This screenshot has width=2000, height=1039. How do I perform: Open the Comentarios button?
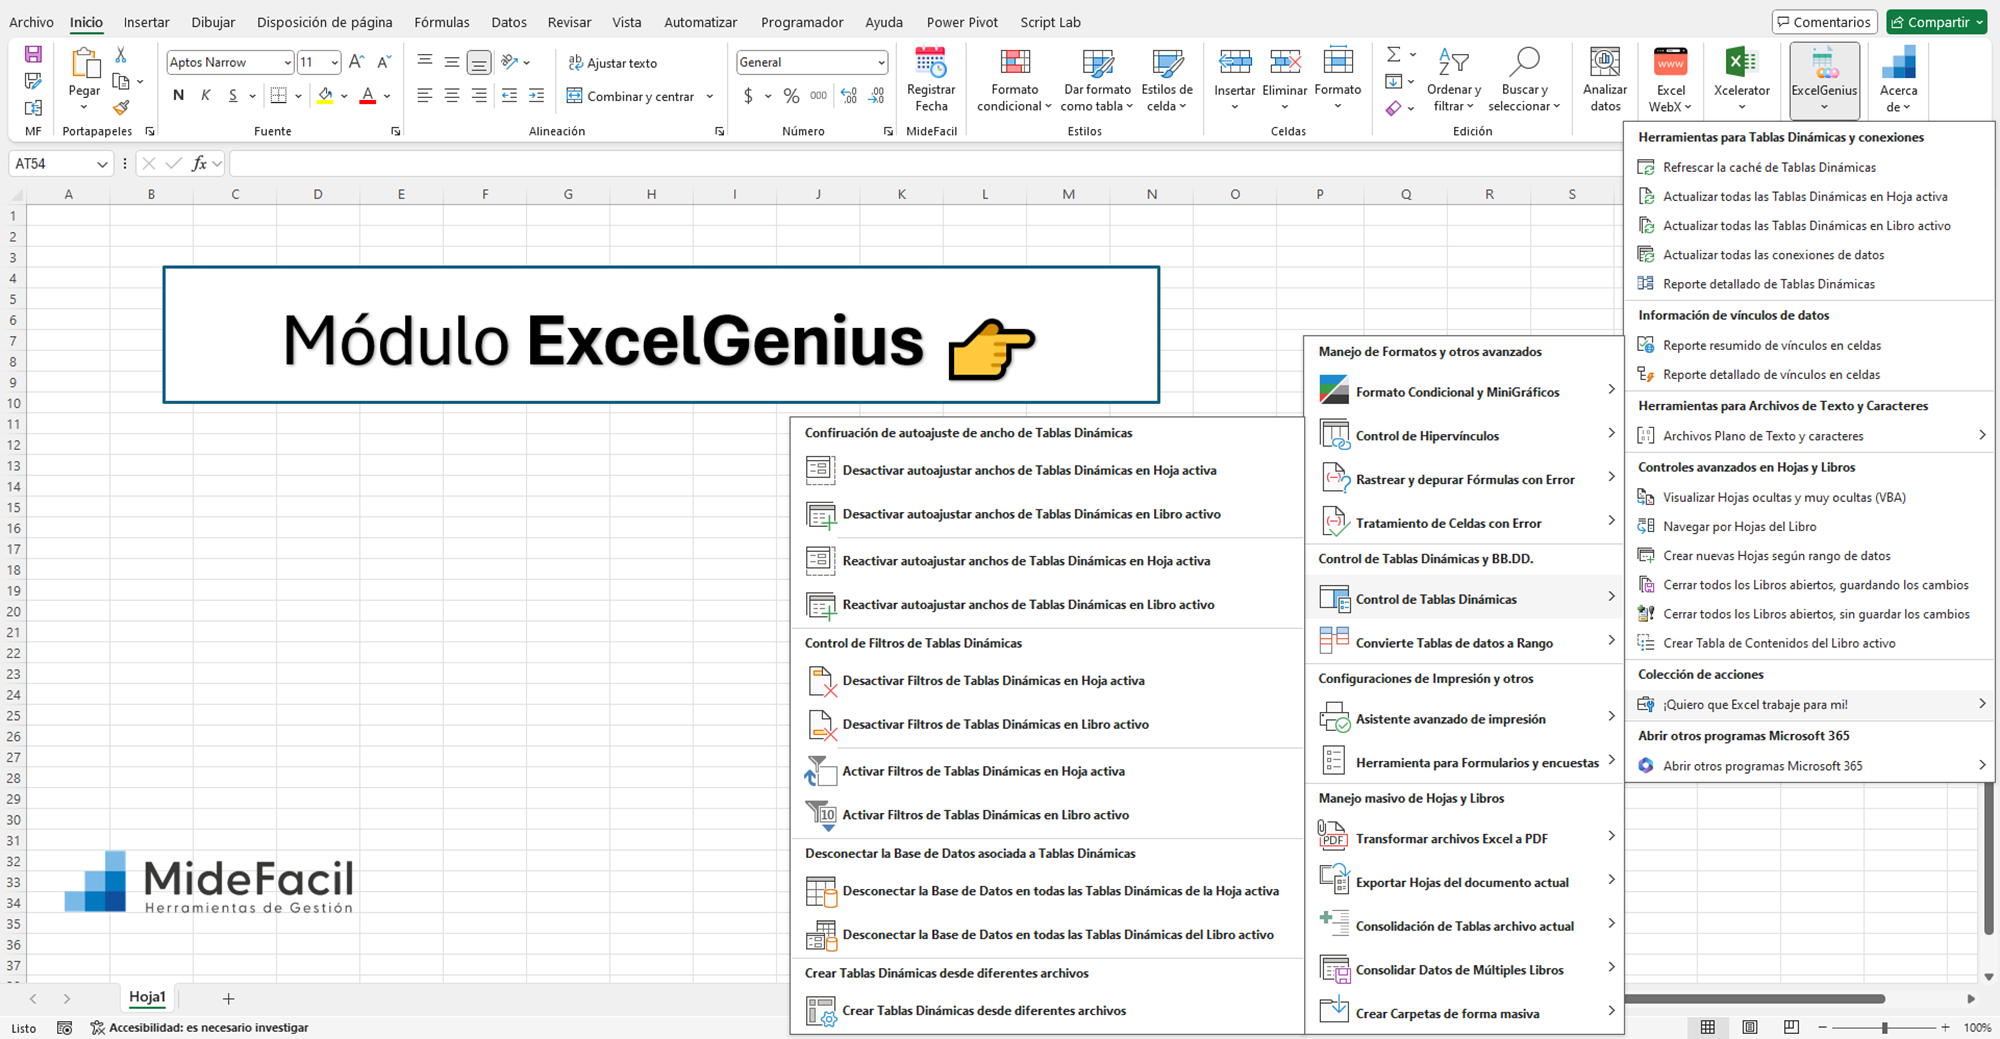[1823, 22]
